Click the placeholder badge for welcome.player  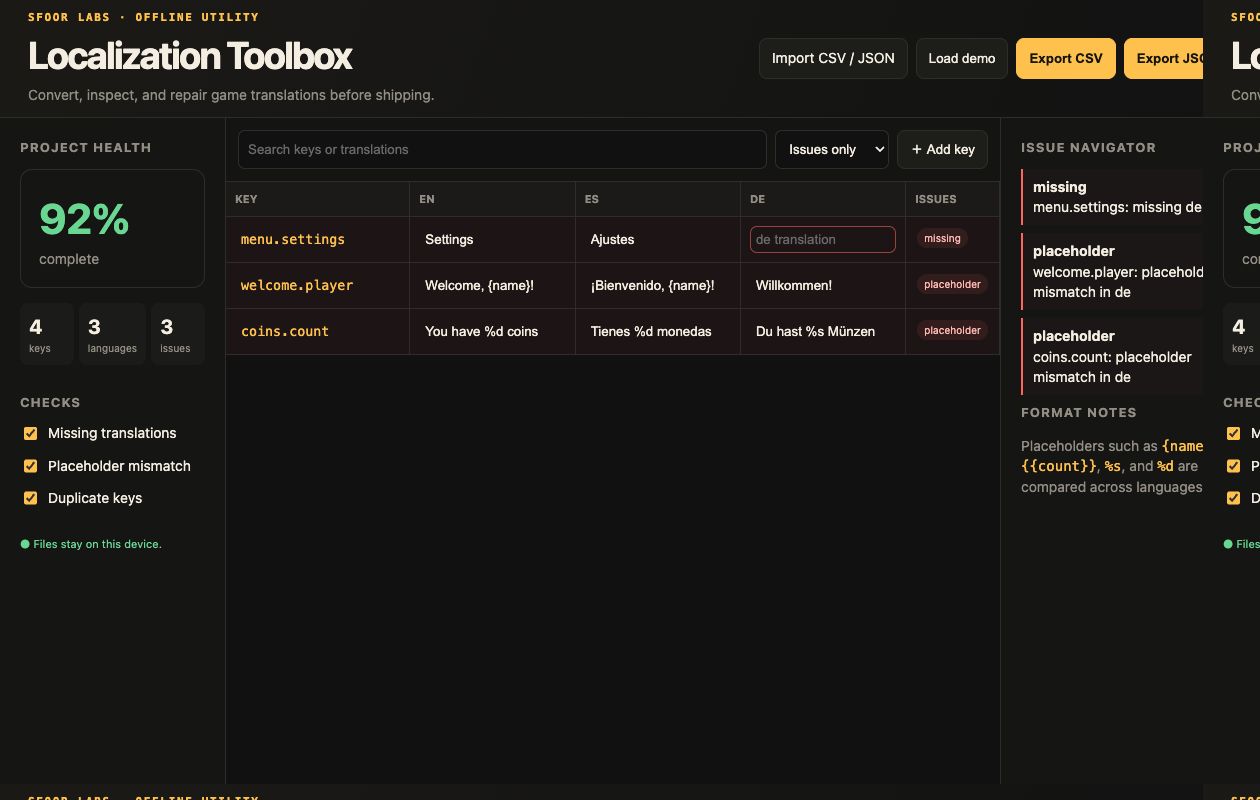[x=952, y=285]
